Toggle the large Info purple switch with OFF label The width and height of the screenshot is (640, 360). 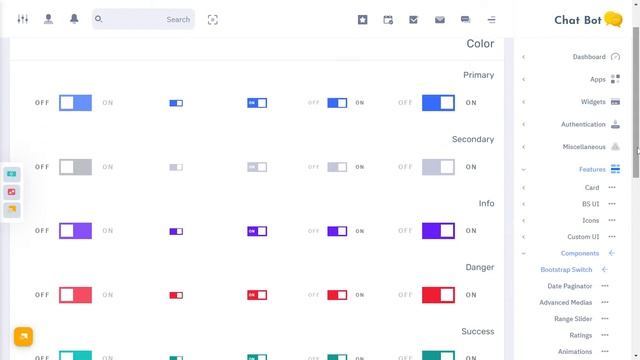click(76, 231)
